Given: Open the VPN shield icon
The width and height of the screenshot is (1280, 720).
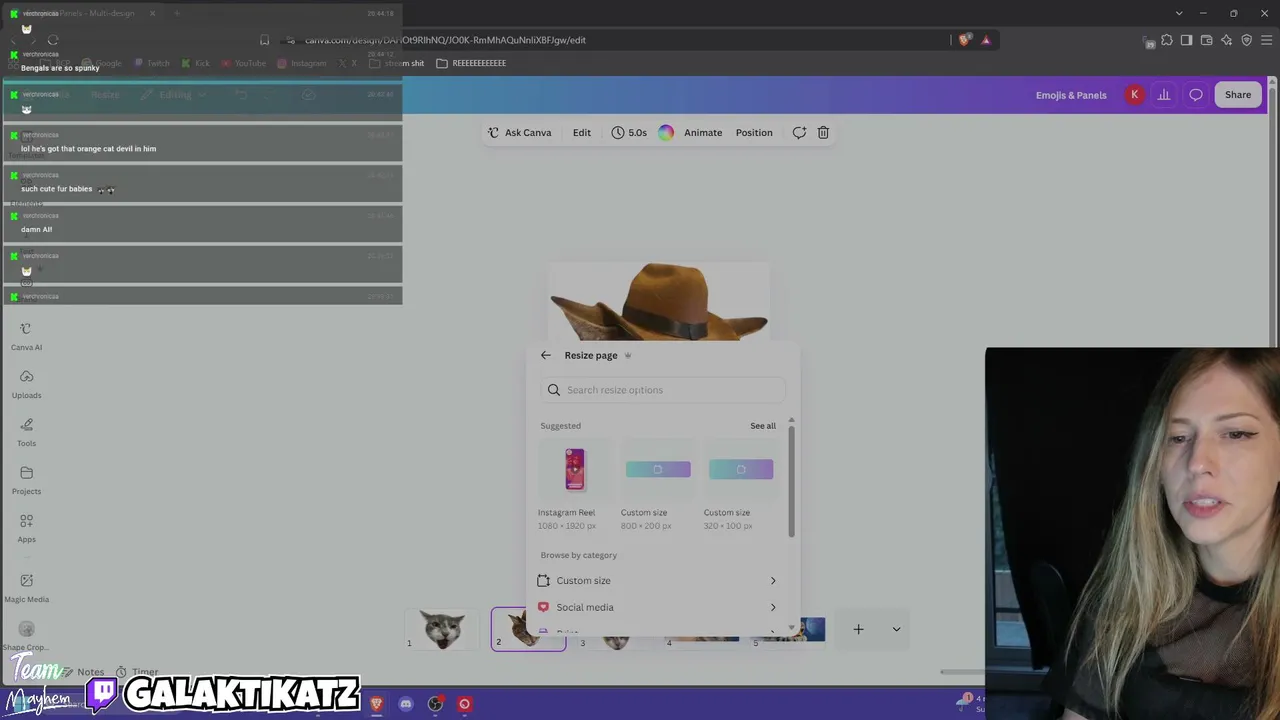Looking at the screenshot, I should click(1246, 40).
